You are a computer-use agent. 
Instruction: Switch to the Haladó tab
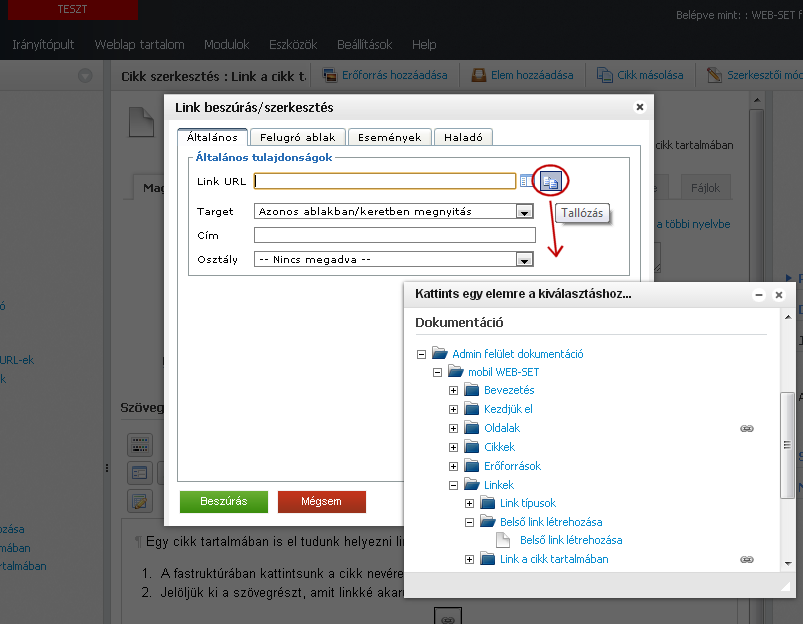tap(463, 138)
